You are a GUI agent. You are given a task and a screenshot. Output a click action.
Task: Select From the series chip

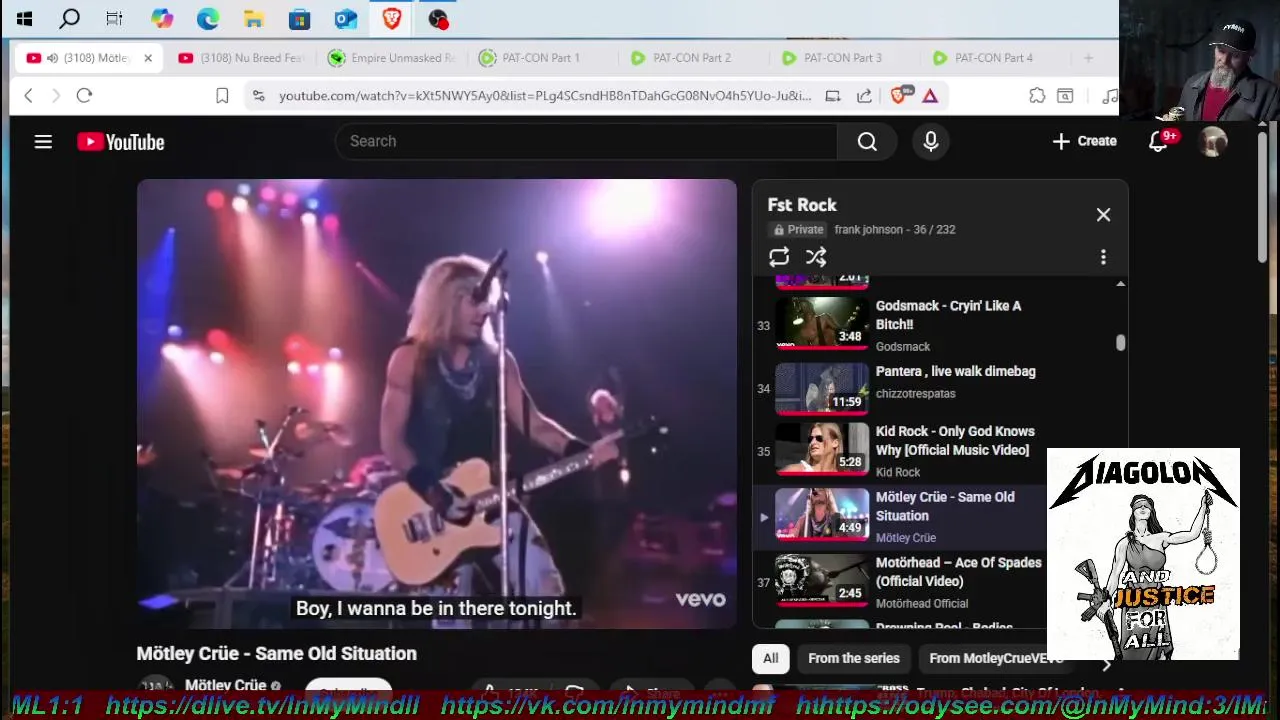(x=854, y=658)
